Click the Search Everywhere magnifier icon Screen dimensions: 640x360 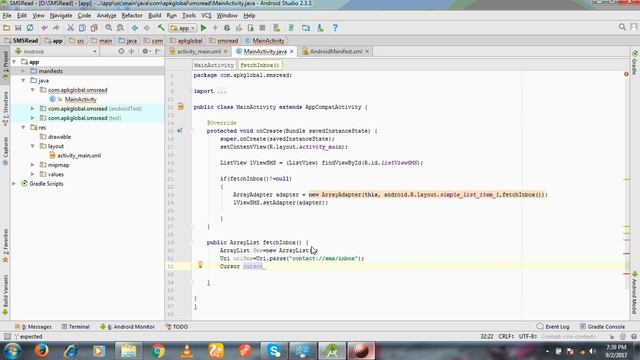click(622, 27)
